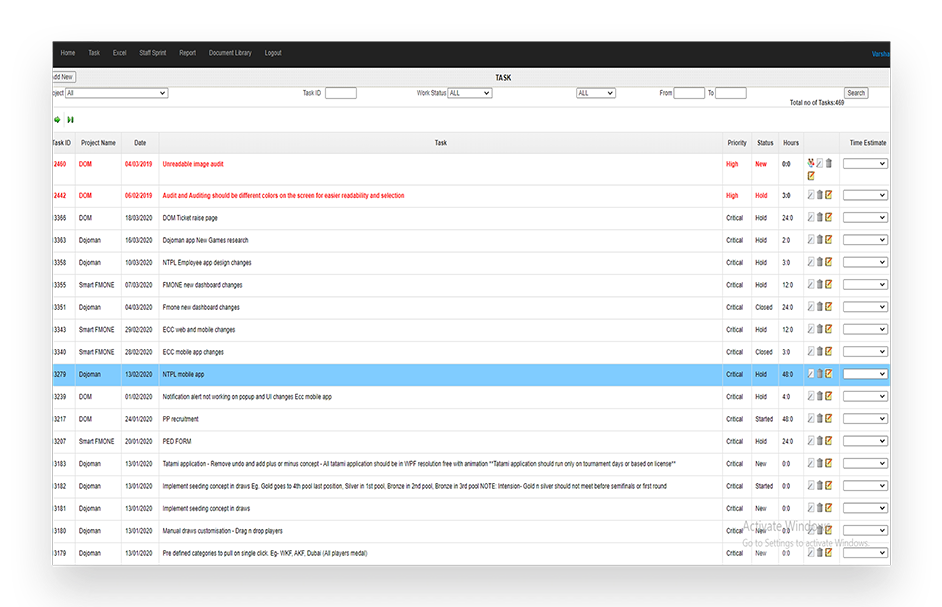Open the Excel menu item

pyautogui.click(x=120, y=53)
